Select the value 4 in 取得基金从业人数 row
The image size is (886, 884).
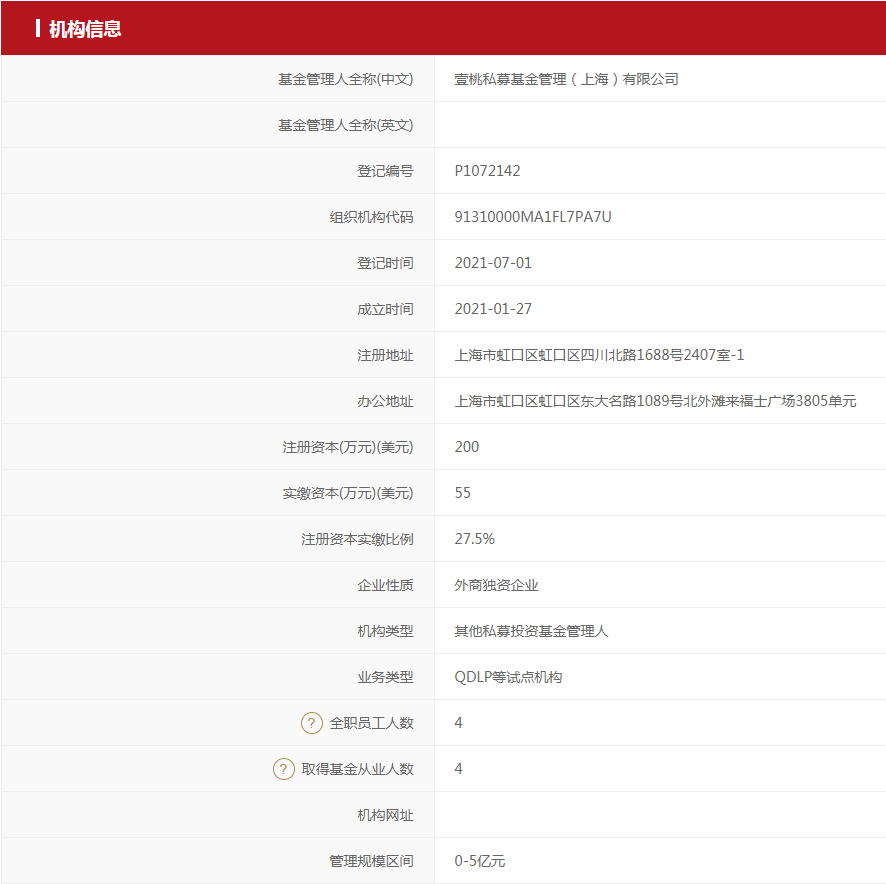458,769
